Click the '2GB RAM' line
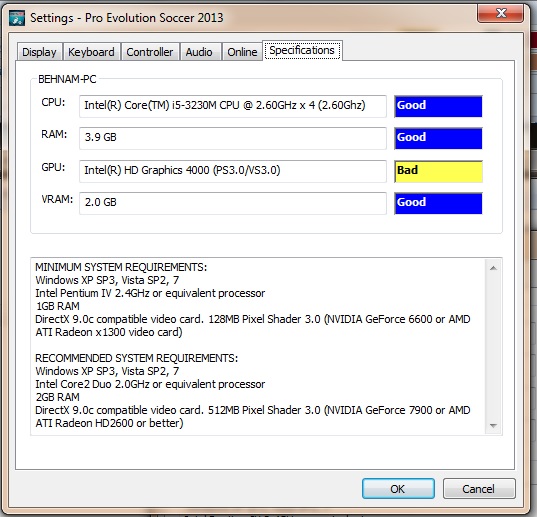The width and height of the screenshot is (537, 517). (x=58, y=397)
